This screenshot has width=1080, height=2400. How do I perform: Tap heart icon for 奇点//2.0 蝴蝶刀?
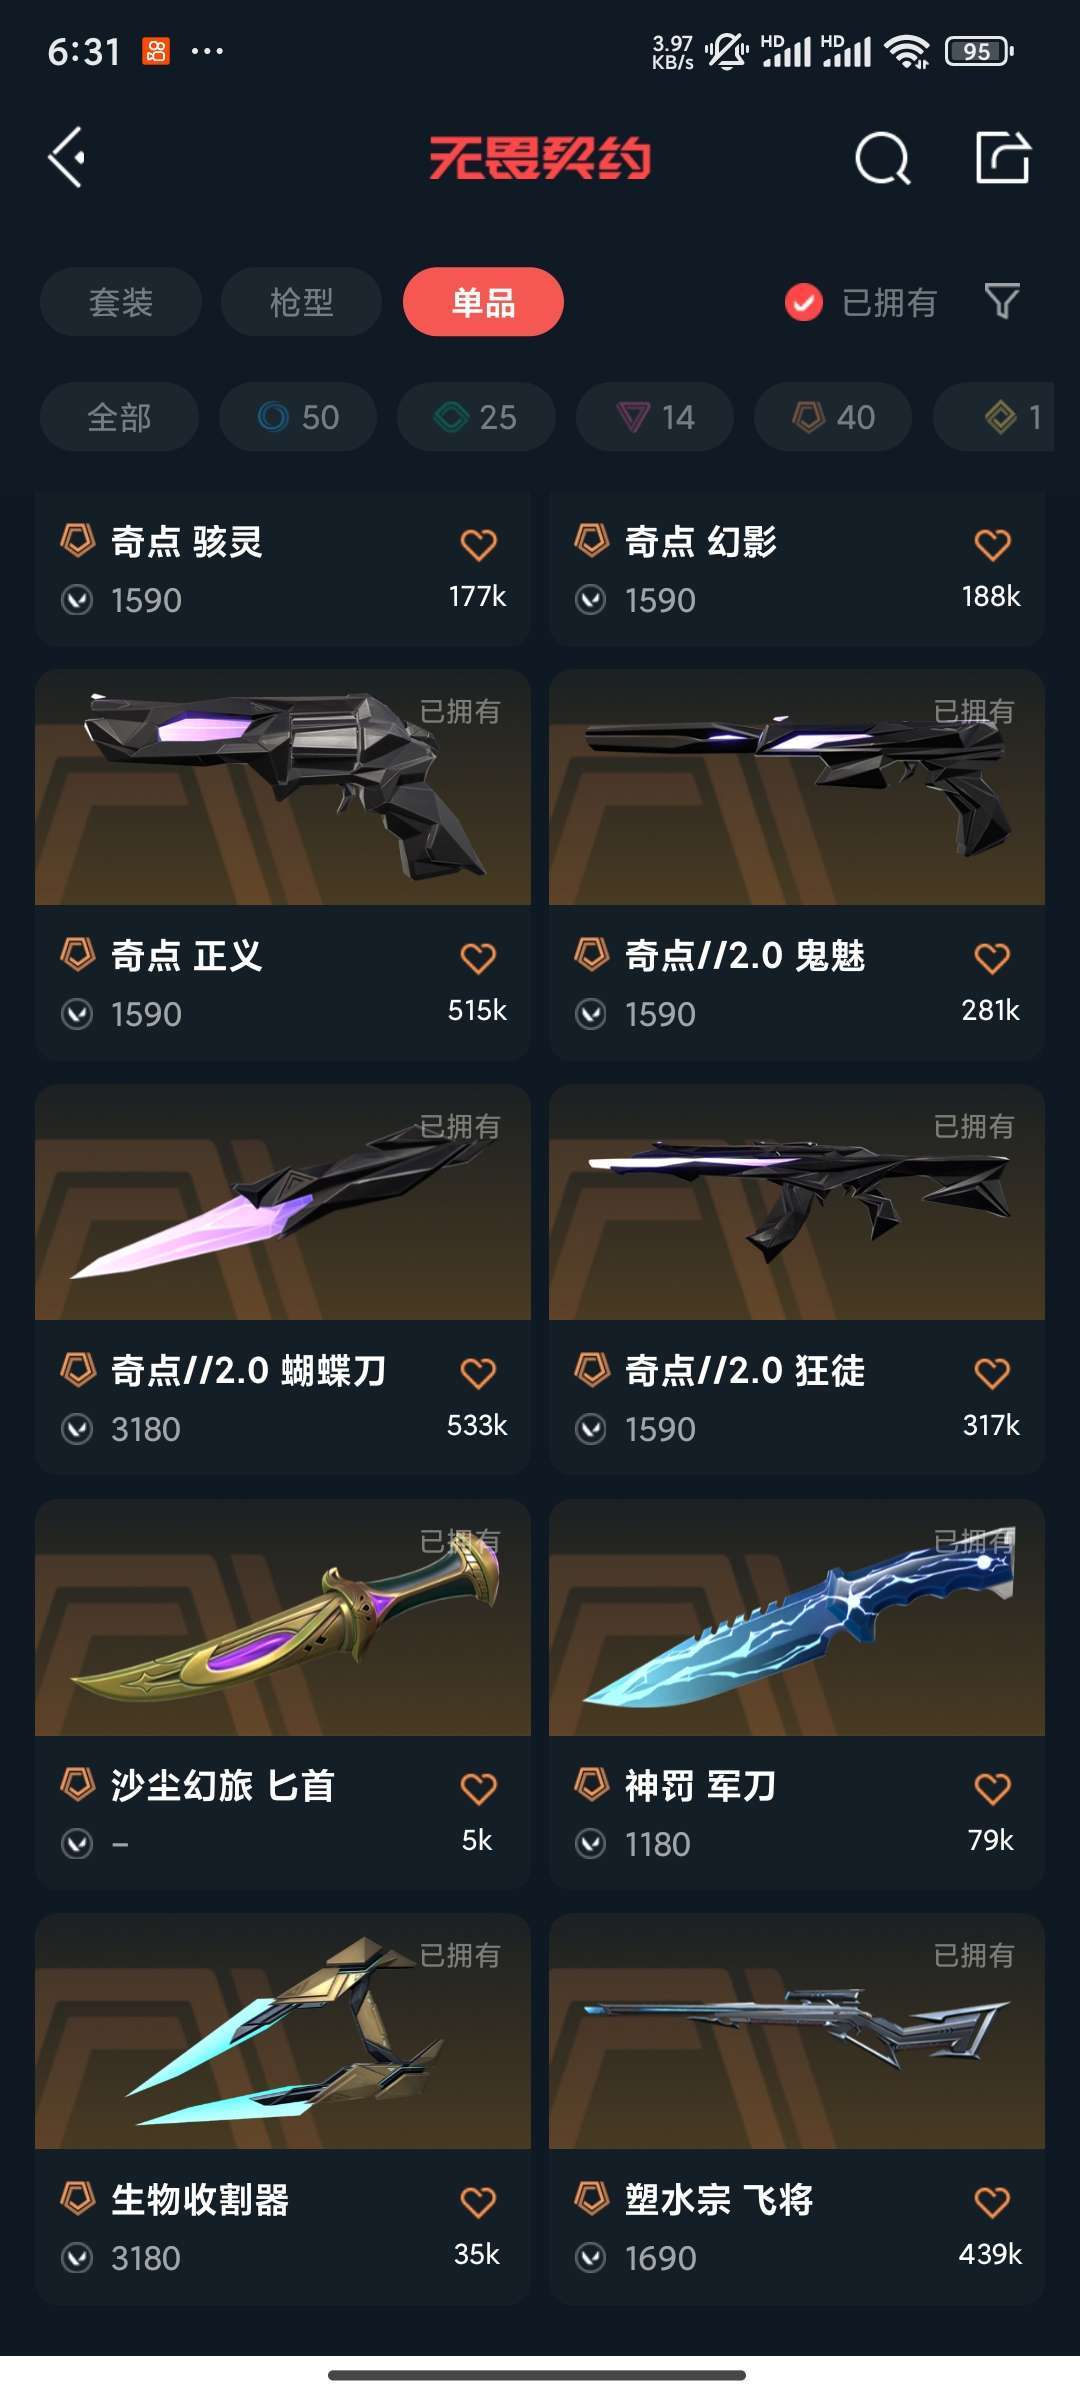[x=478, y=1373]
